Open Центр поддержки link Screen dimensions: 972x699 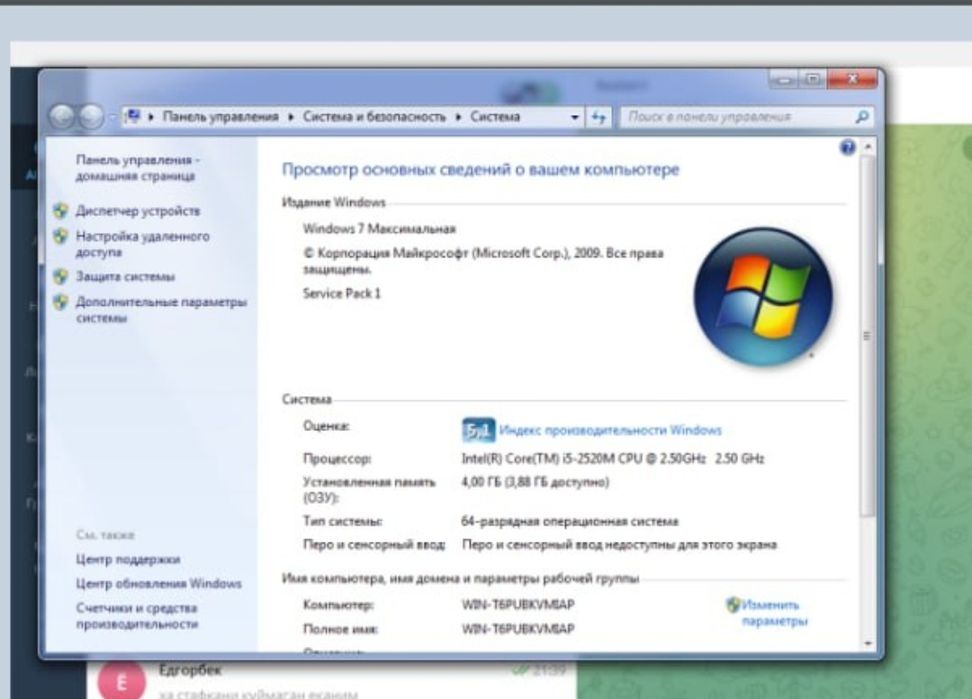coord(128,559)
